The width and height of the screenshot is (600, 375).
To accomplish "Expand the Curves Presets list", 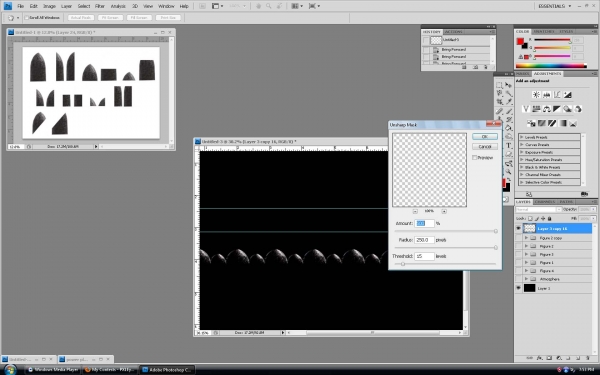I will [x=522, y=145].
